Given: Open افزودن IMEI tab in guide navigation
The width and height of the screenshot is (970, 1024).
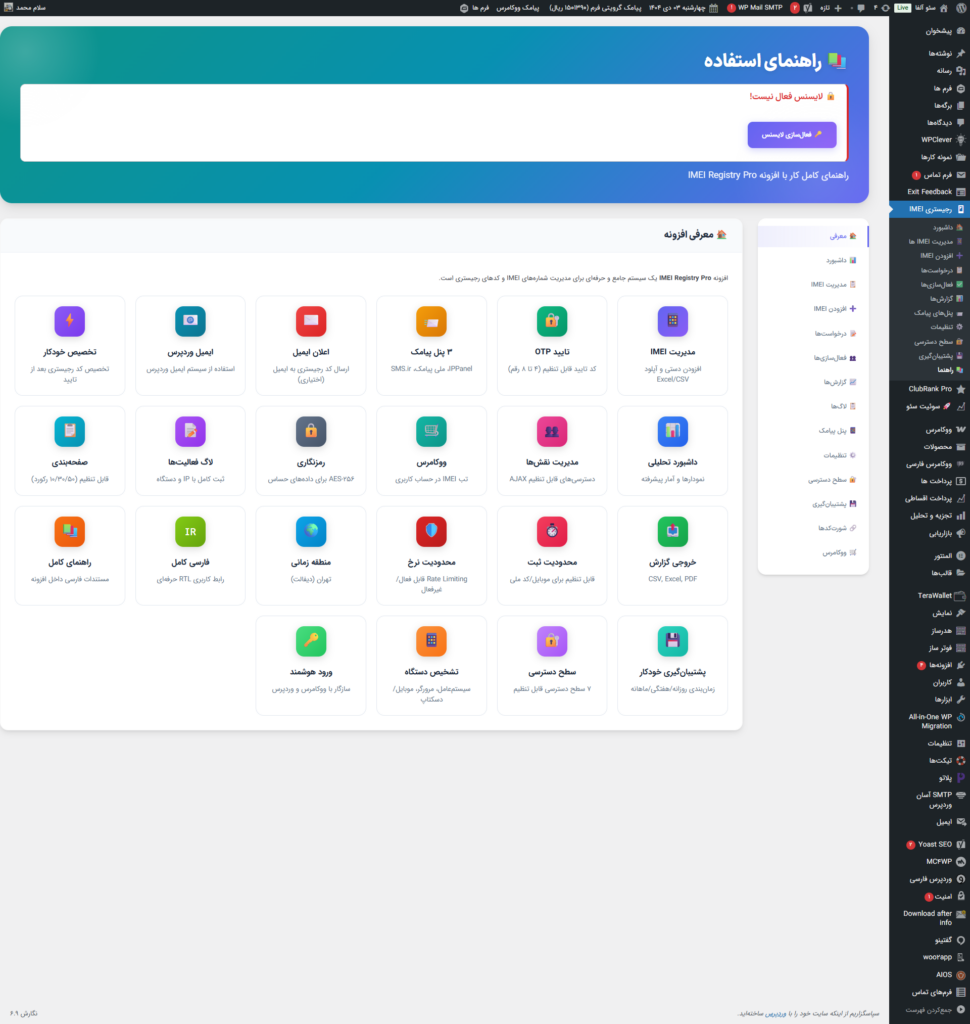Looking at the screenshot, I should pyautogui.click(x=813, y=309).
